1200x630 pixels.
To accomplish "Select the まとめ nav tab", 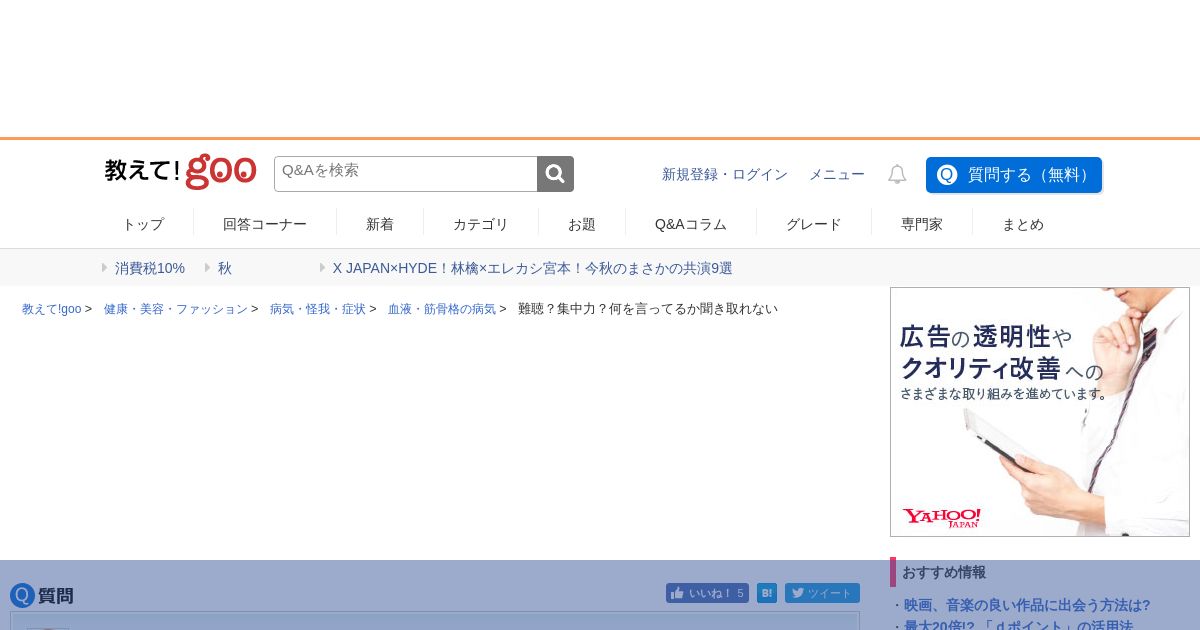I will [x=1023, y=224].
